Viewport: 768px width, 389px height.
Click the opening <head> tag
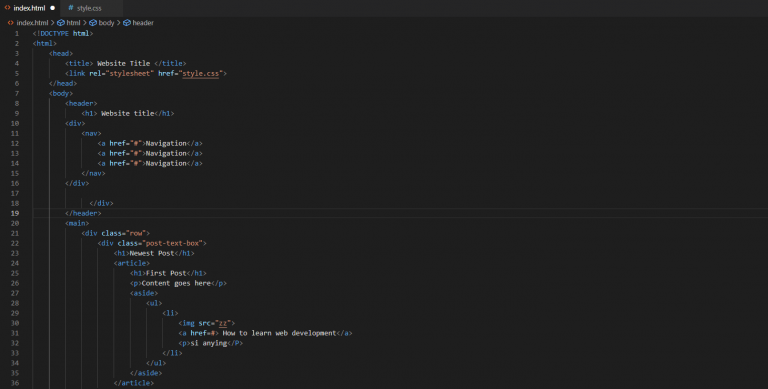(61, 53)
